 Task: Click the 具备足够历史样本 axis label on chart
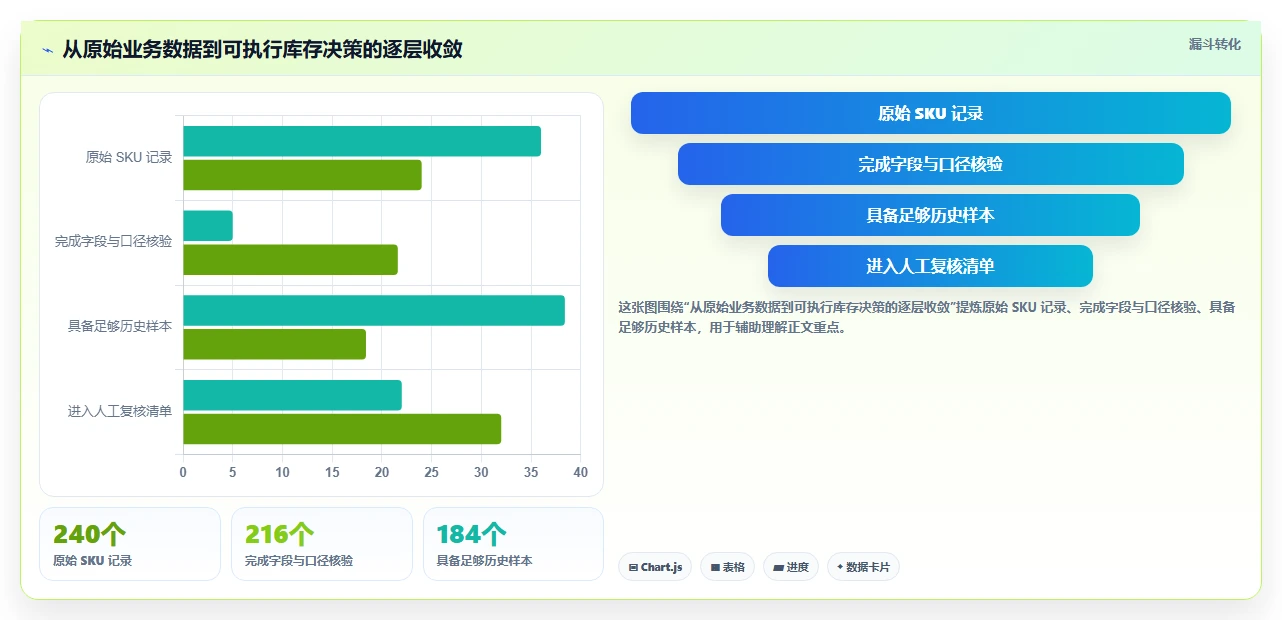tap(120, 327)
